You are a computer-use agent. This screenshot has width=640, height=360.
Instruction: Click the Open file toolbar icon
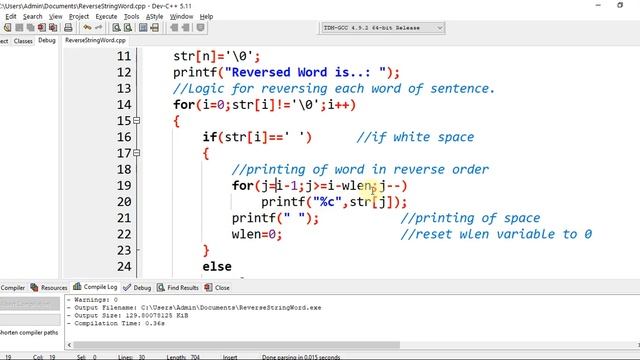coord(7,28)
